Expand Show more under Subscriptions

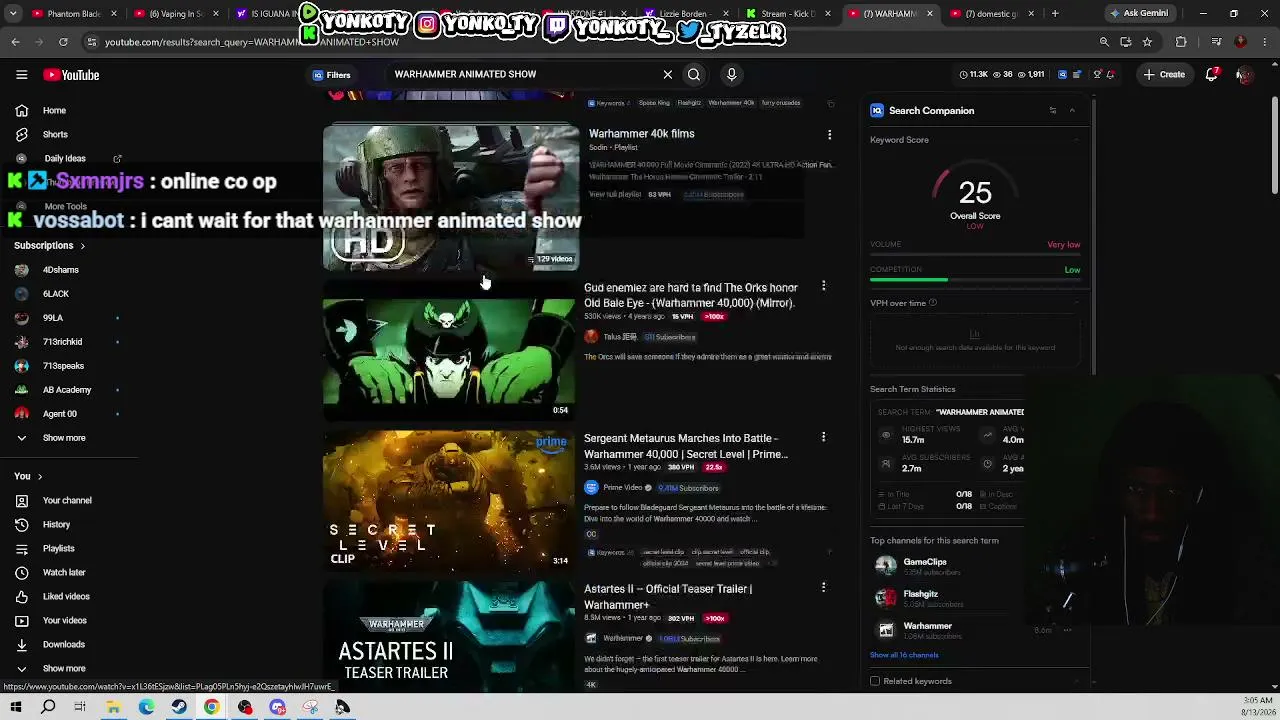[x=64, y=438]
